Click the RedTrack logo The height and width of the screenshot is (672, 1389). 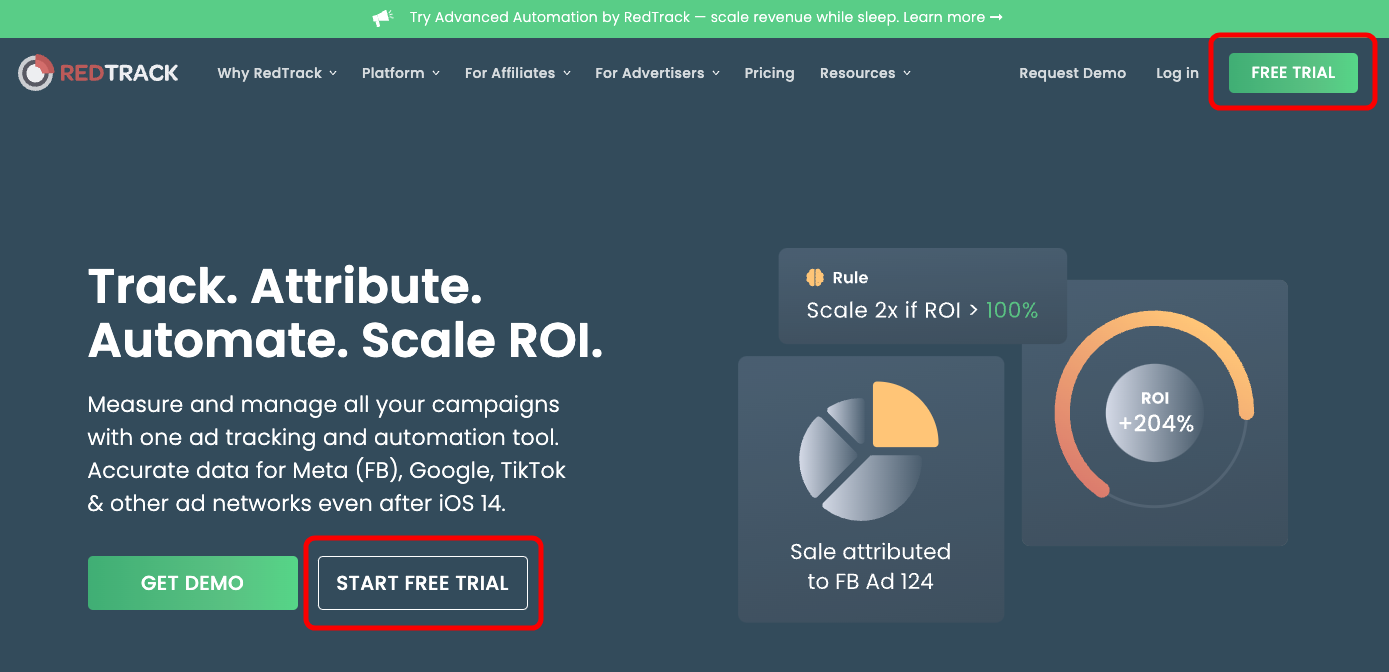(x=97, y=72)
